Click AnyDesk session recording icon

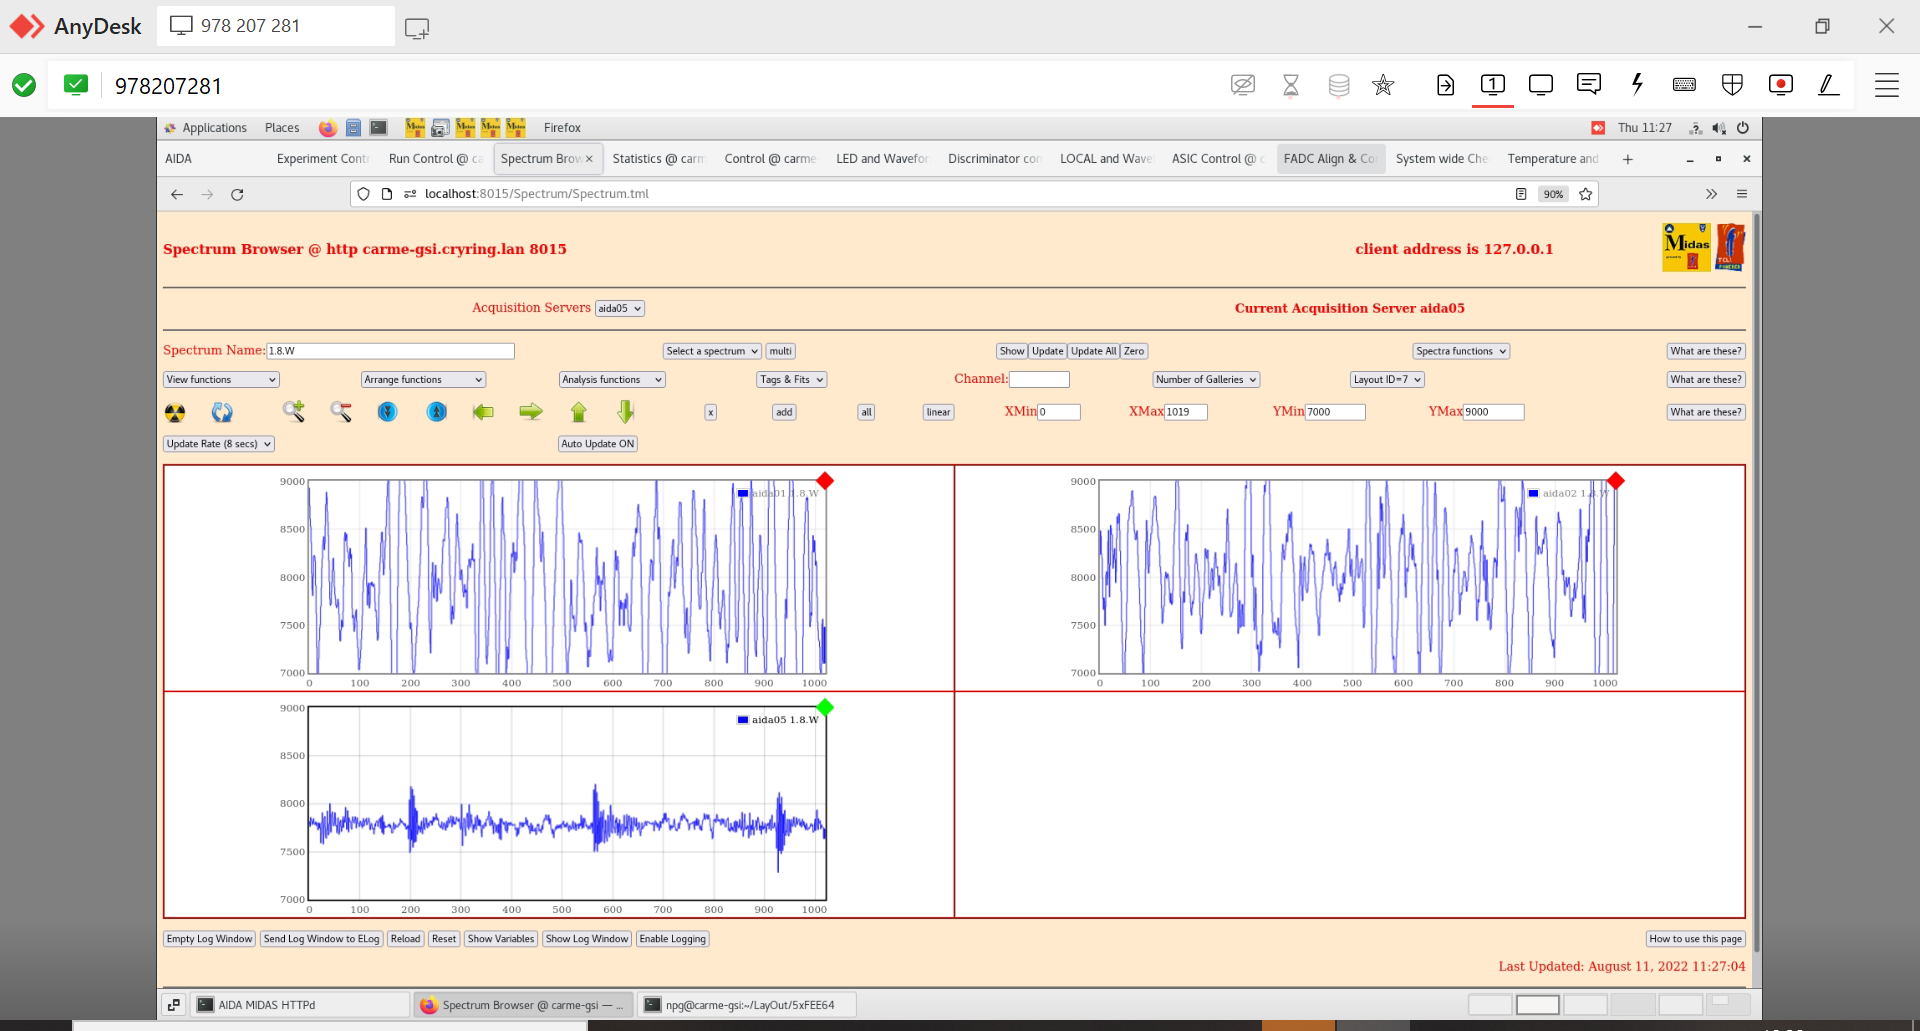pos(1780,85)
